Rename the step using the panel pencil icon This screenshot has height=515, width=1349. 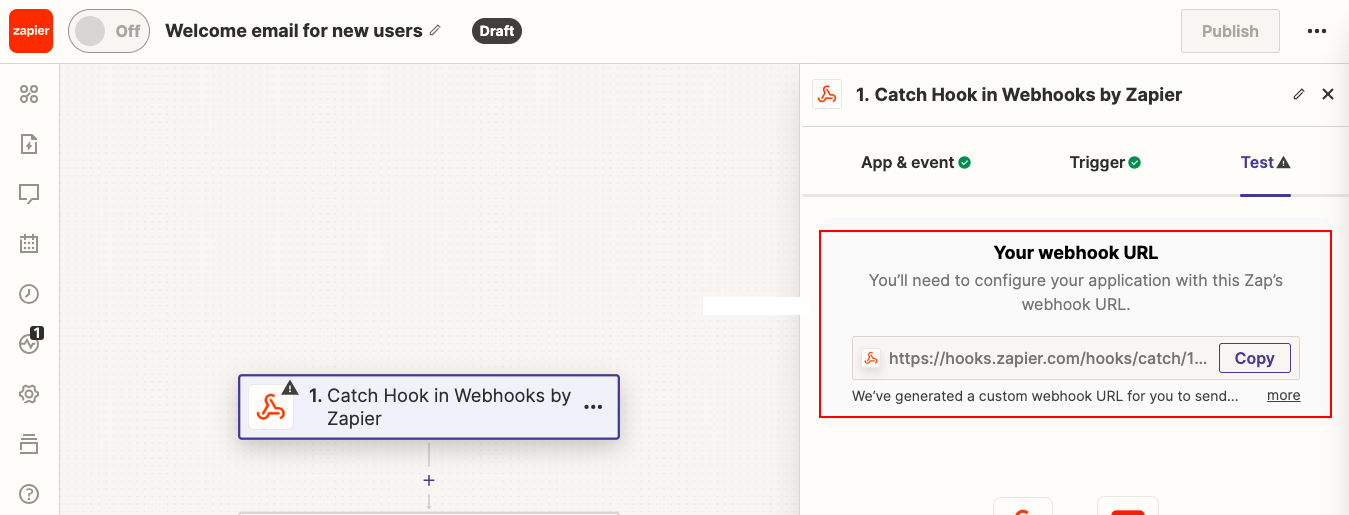click(x=1299, y=94)
